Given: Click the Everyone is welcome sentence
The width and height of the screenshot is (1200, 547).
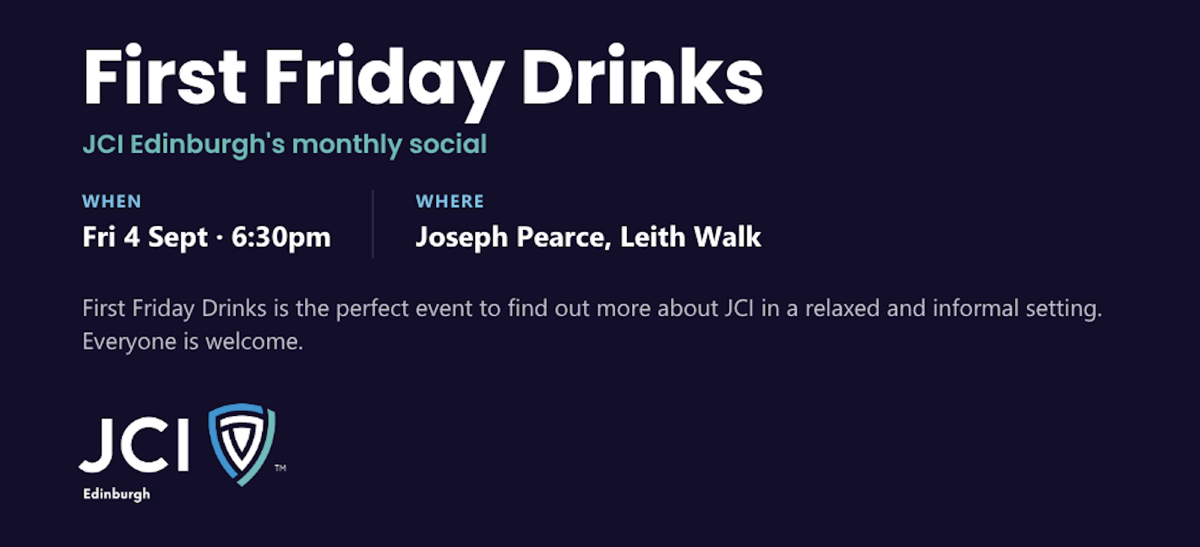Looking at the screenshot, I should click(x=193, y=341).
